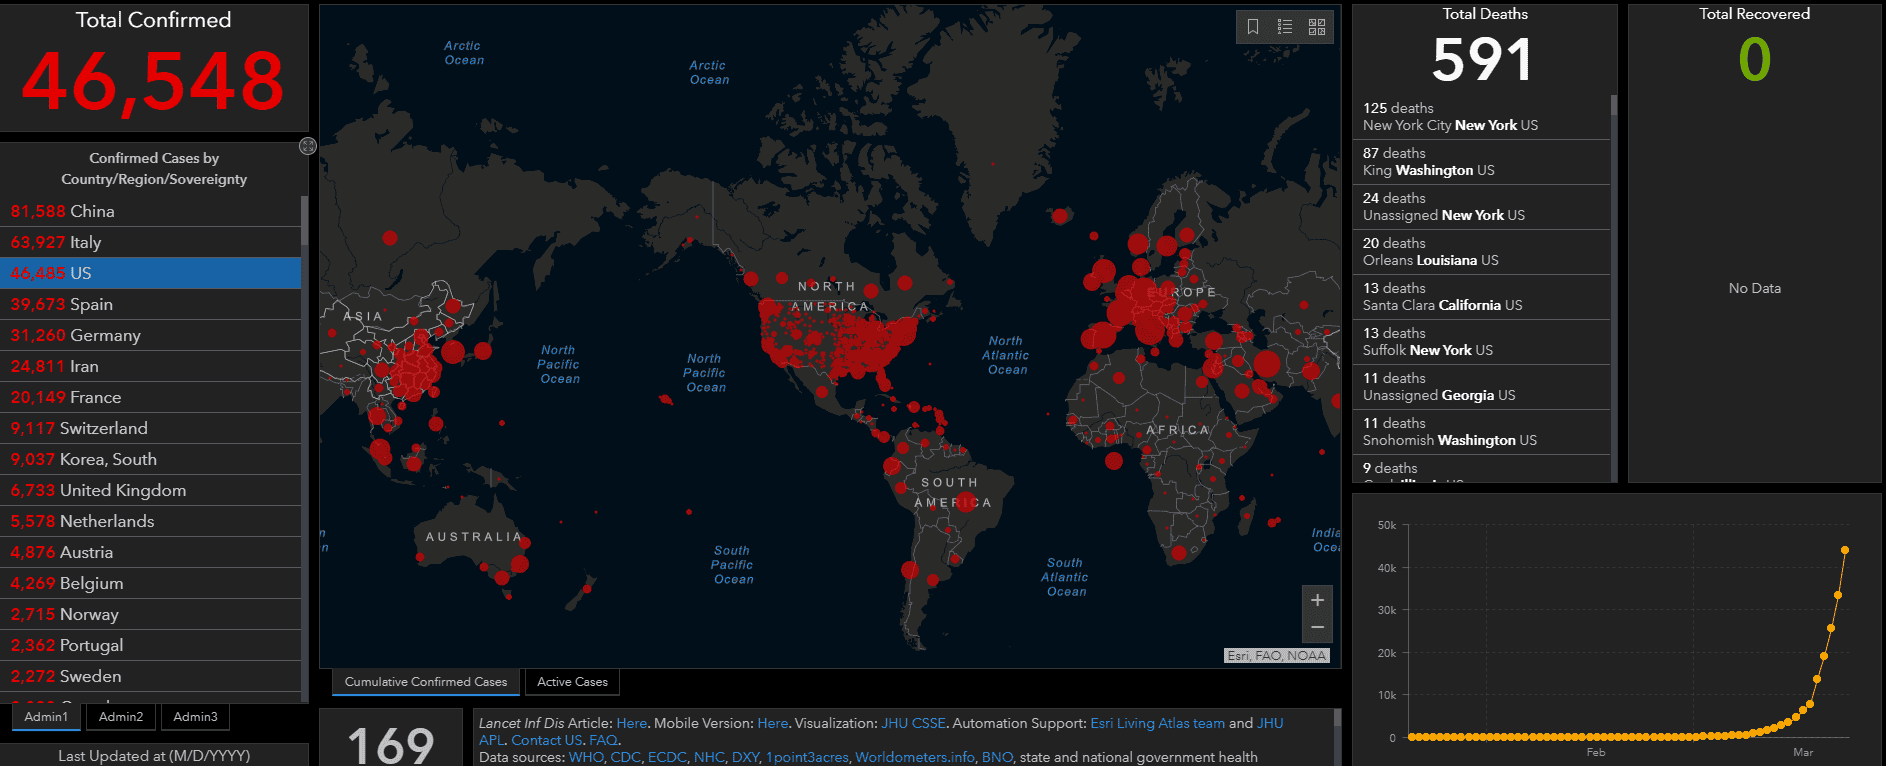Open the Lancet article Here link
The height and width of the screenshot is (766, 1886).
[x=631, y=723]
